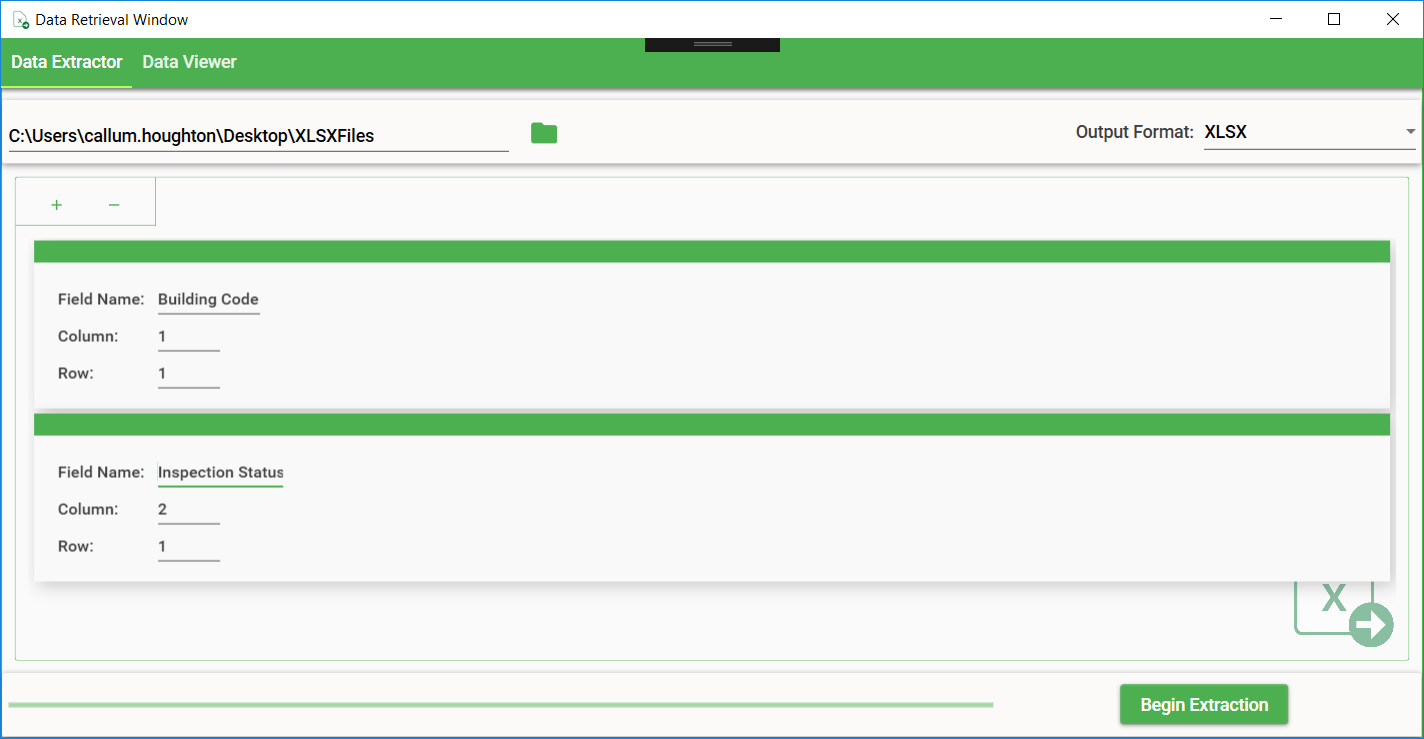Edit the XLSXFiles folder path field

pos(258,136)
